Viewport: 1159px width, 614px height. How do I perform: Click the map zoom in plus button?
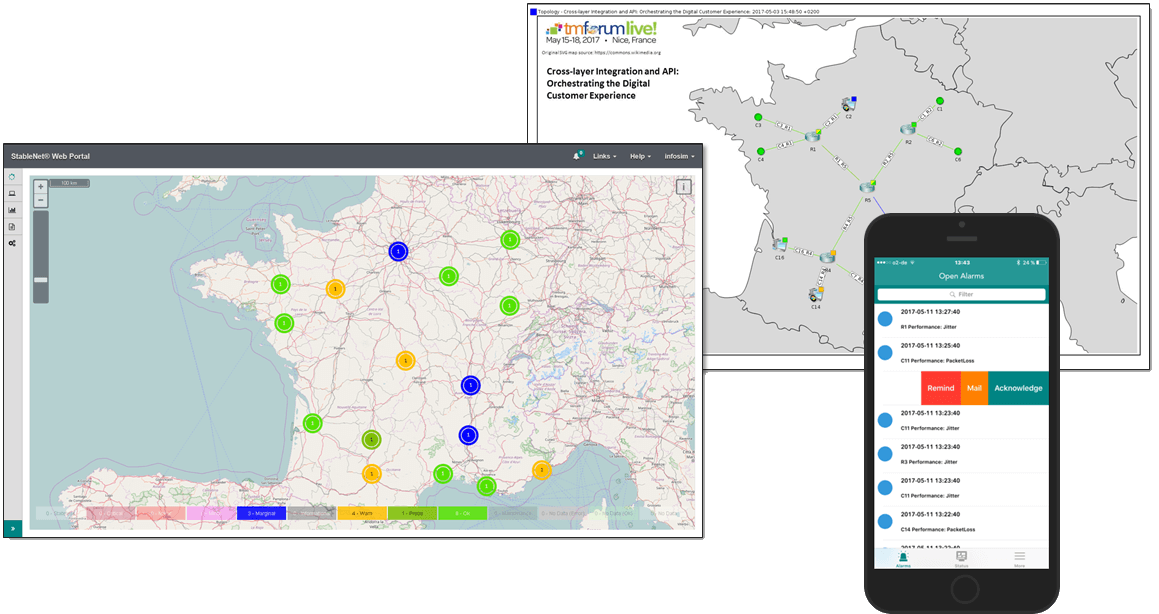[41, 187]
